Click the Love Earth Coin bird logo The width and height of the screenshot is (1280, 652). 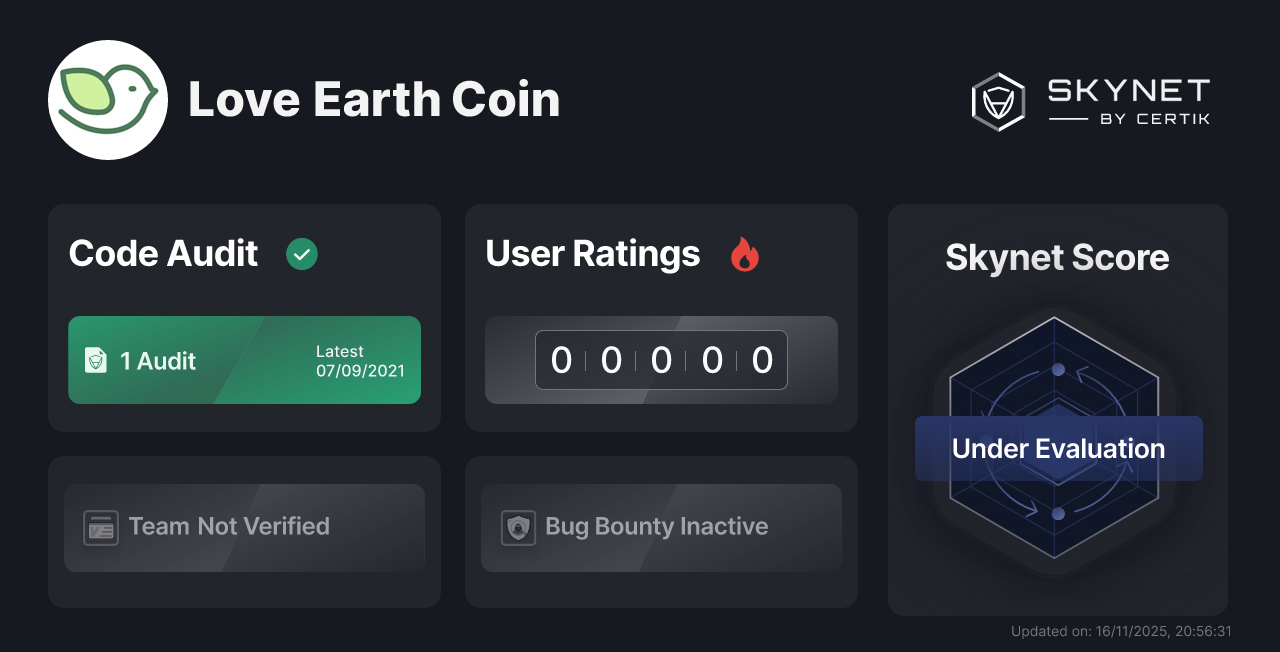(108, 99)
